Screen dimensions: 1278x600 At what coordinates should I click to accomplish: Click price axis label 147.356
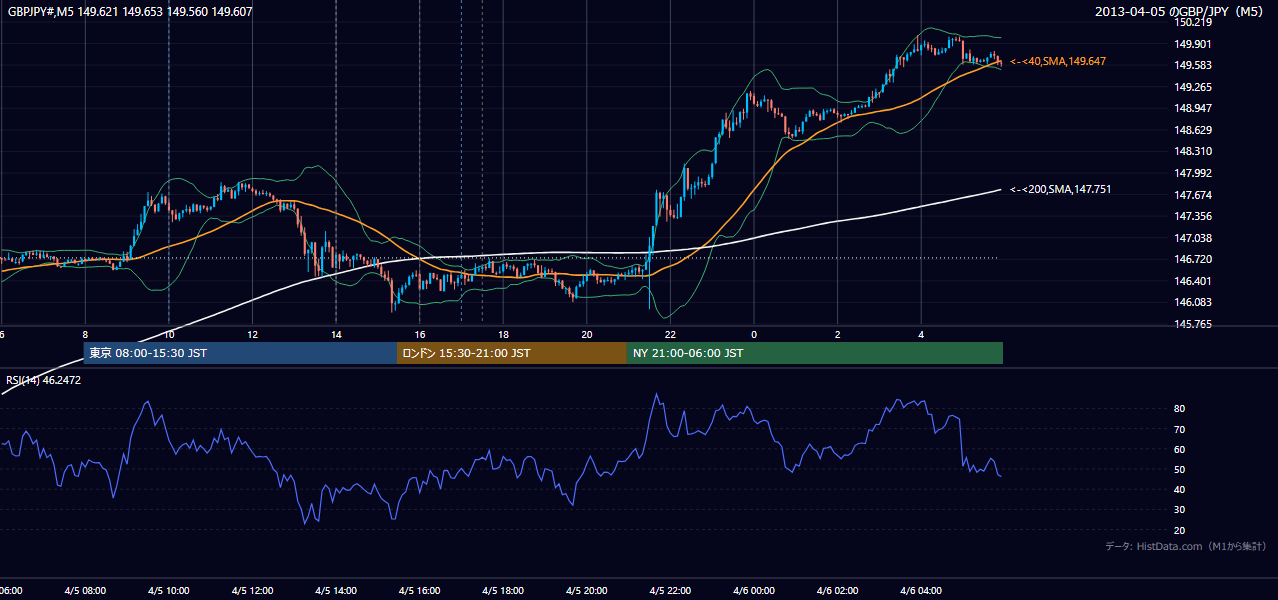coord(1195,216)
